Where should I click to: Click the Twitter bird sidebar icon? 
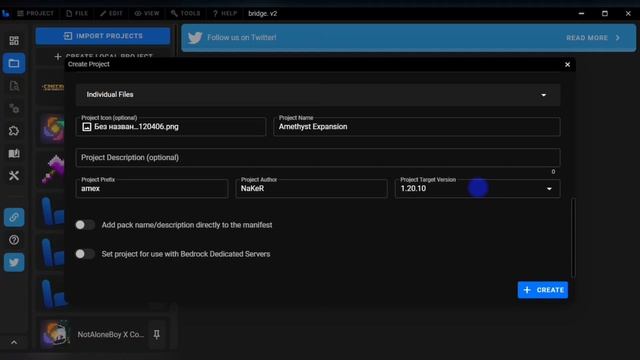(x=14, y=262)
